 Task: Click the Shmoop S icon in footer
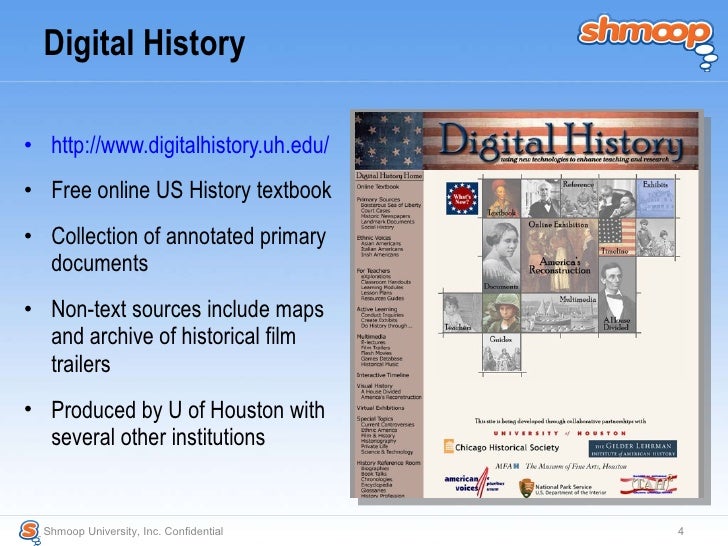pyautogui.click(x=30, y=531)
